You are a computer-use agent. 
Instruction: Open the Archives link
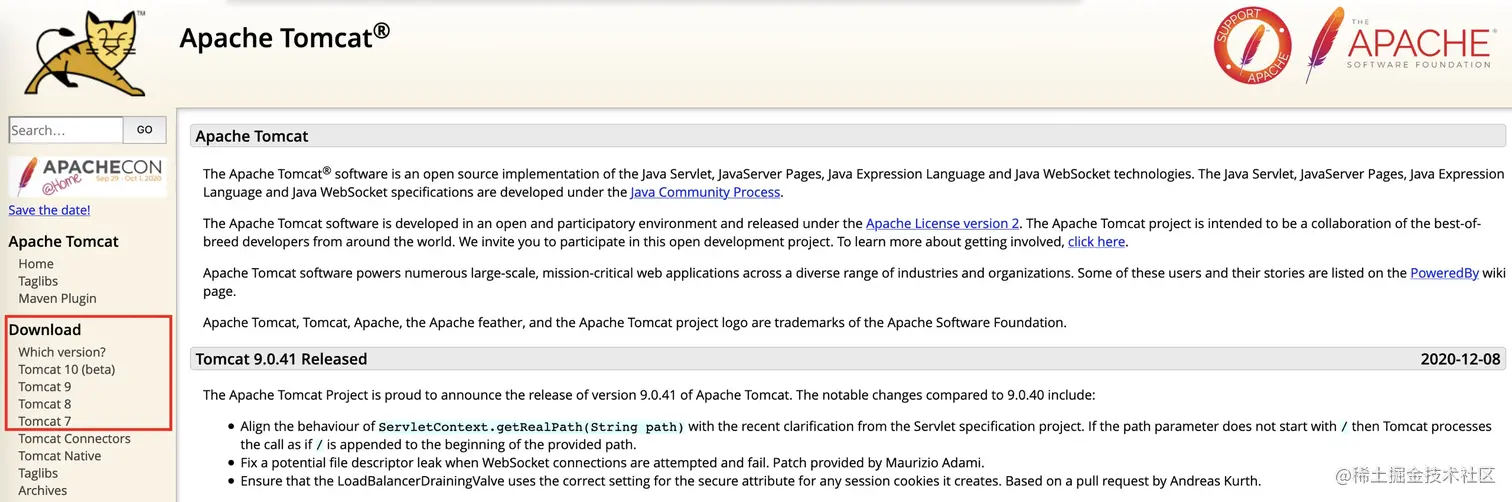[x=43, y=490]
